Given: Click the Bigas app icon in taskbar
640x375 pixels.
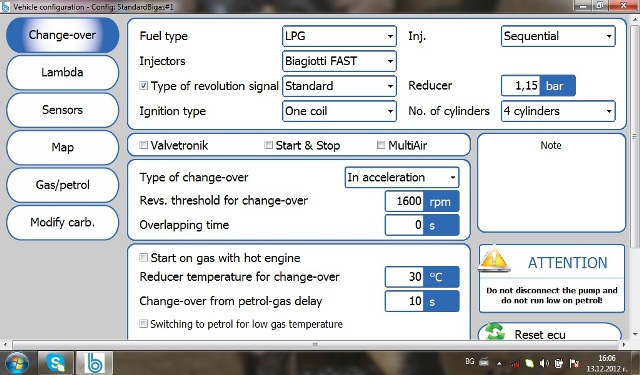Looking at the screenshot, I should (94, 362).
